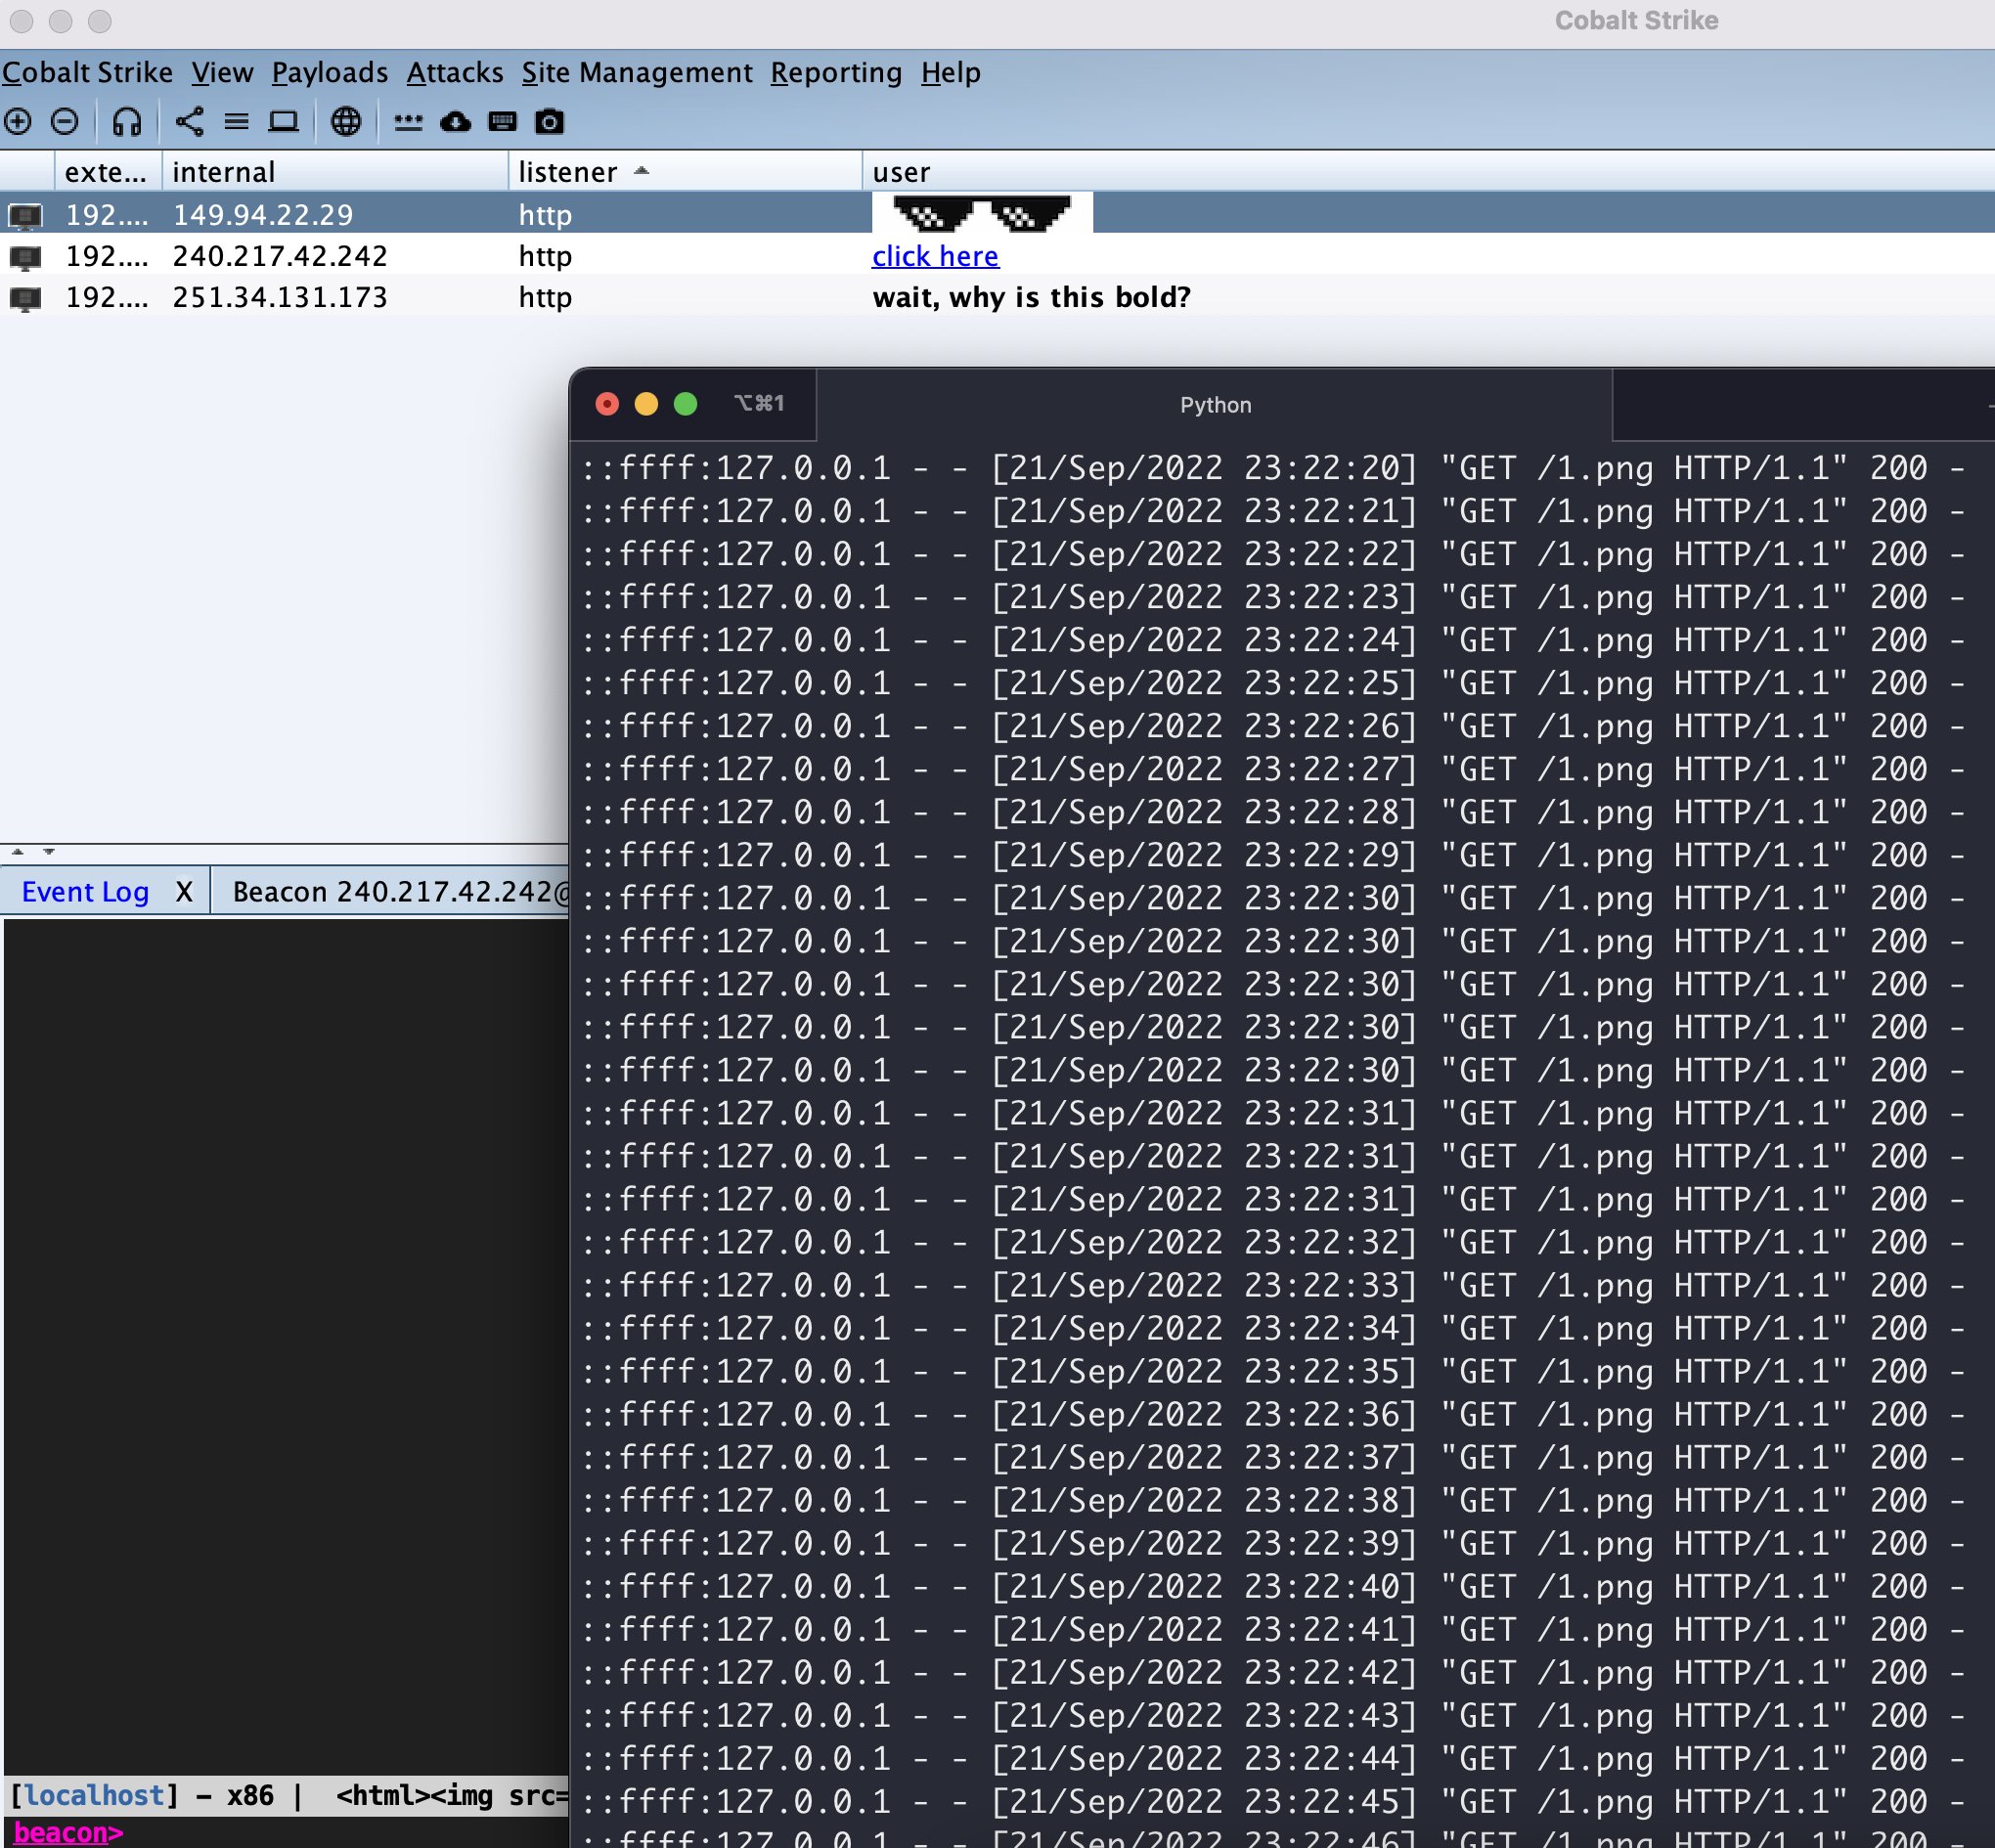Open the View menu
Viewport: 1995px width, 1848px height.
222,73
